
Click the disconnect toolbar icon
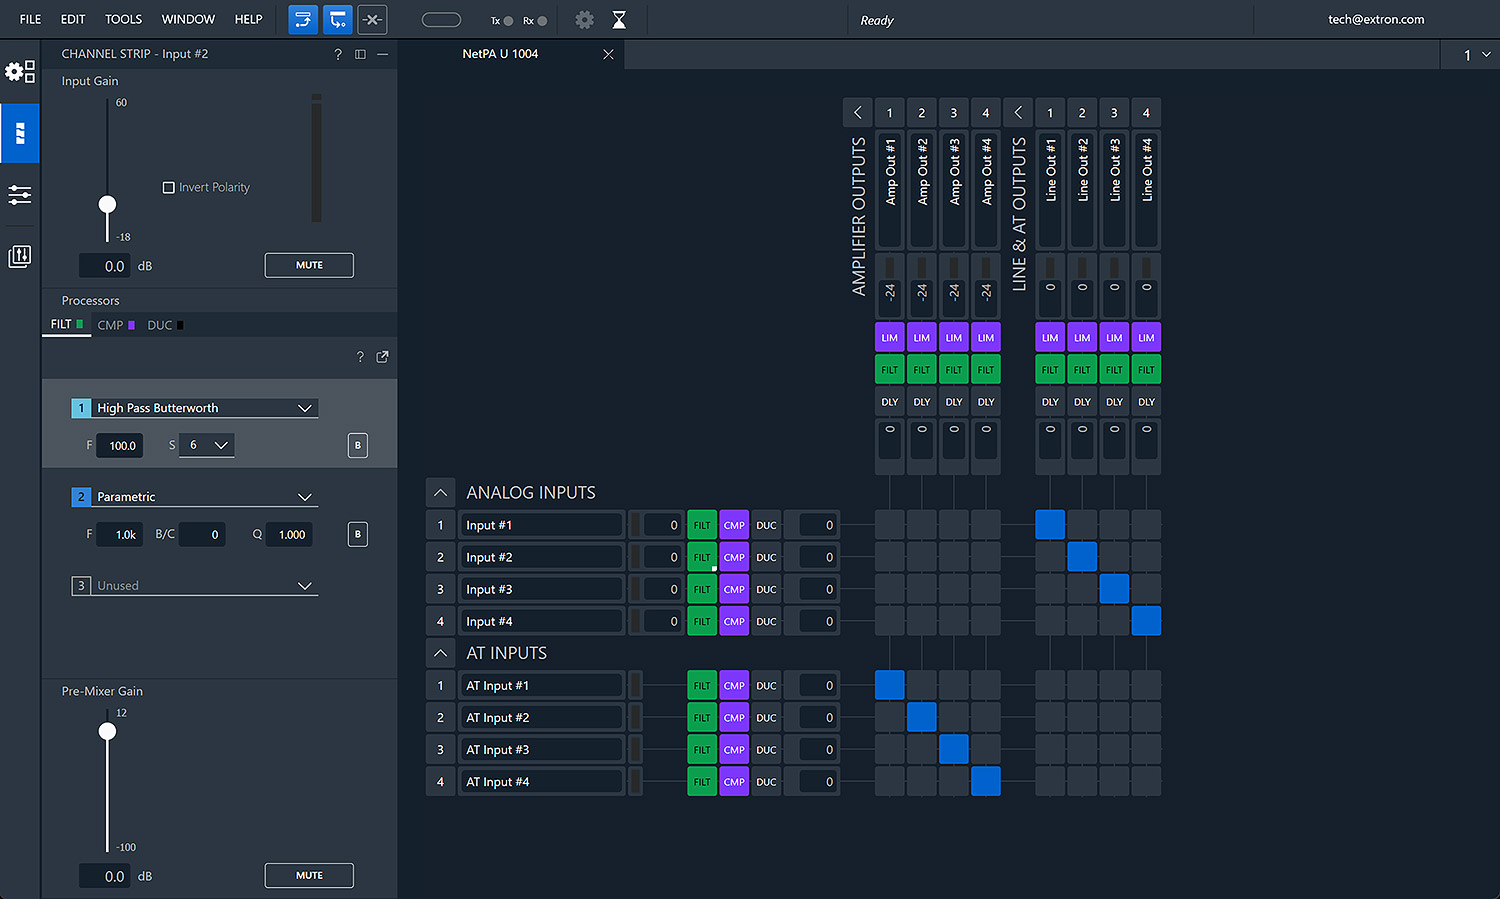coord(372,20)
